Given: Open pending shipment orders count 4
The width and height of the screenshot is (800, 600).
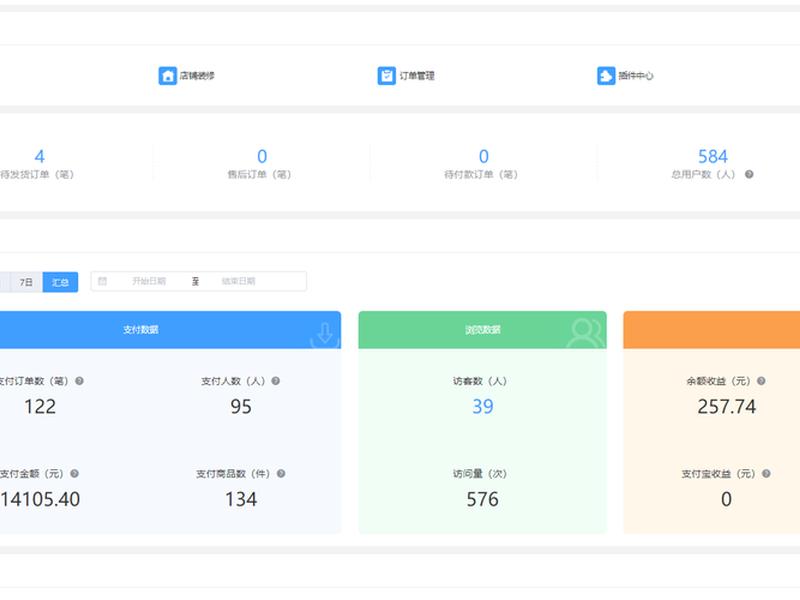Looking at the screenshot, I should pyautogui.click(x=39, y=156).
